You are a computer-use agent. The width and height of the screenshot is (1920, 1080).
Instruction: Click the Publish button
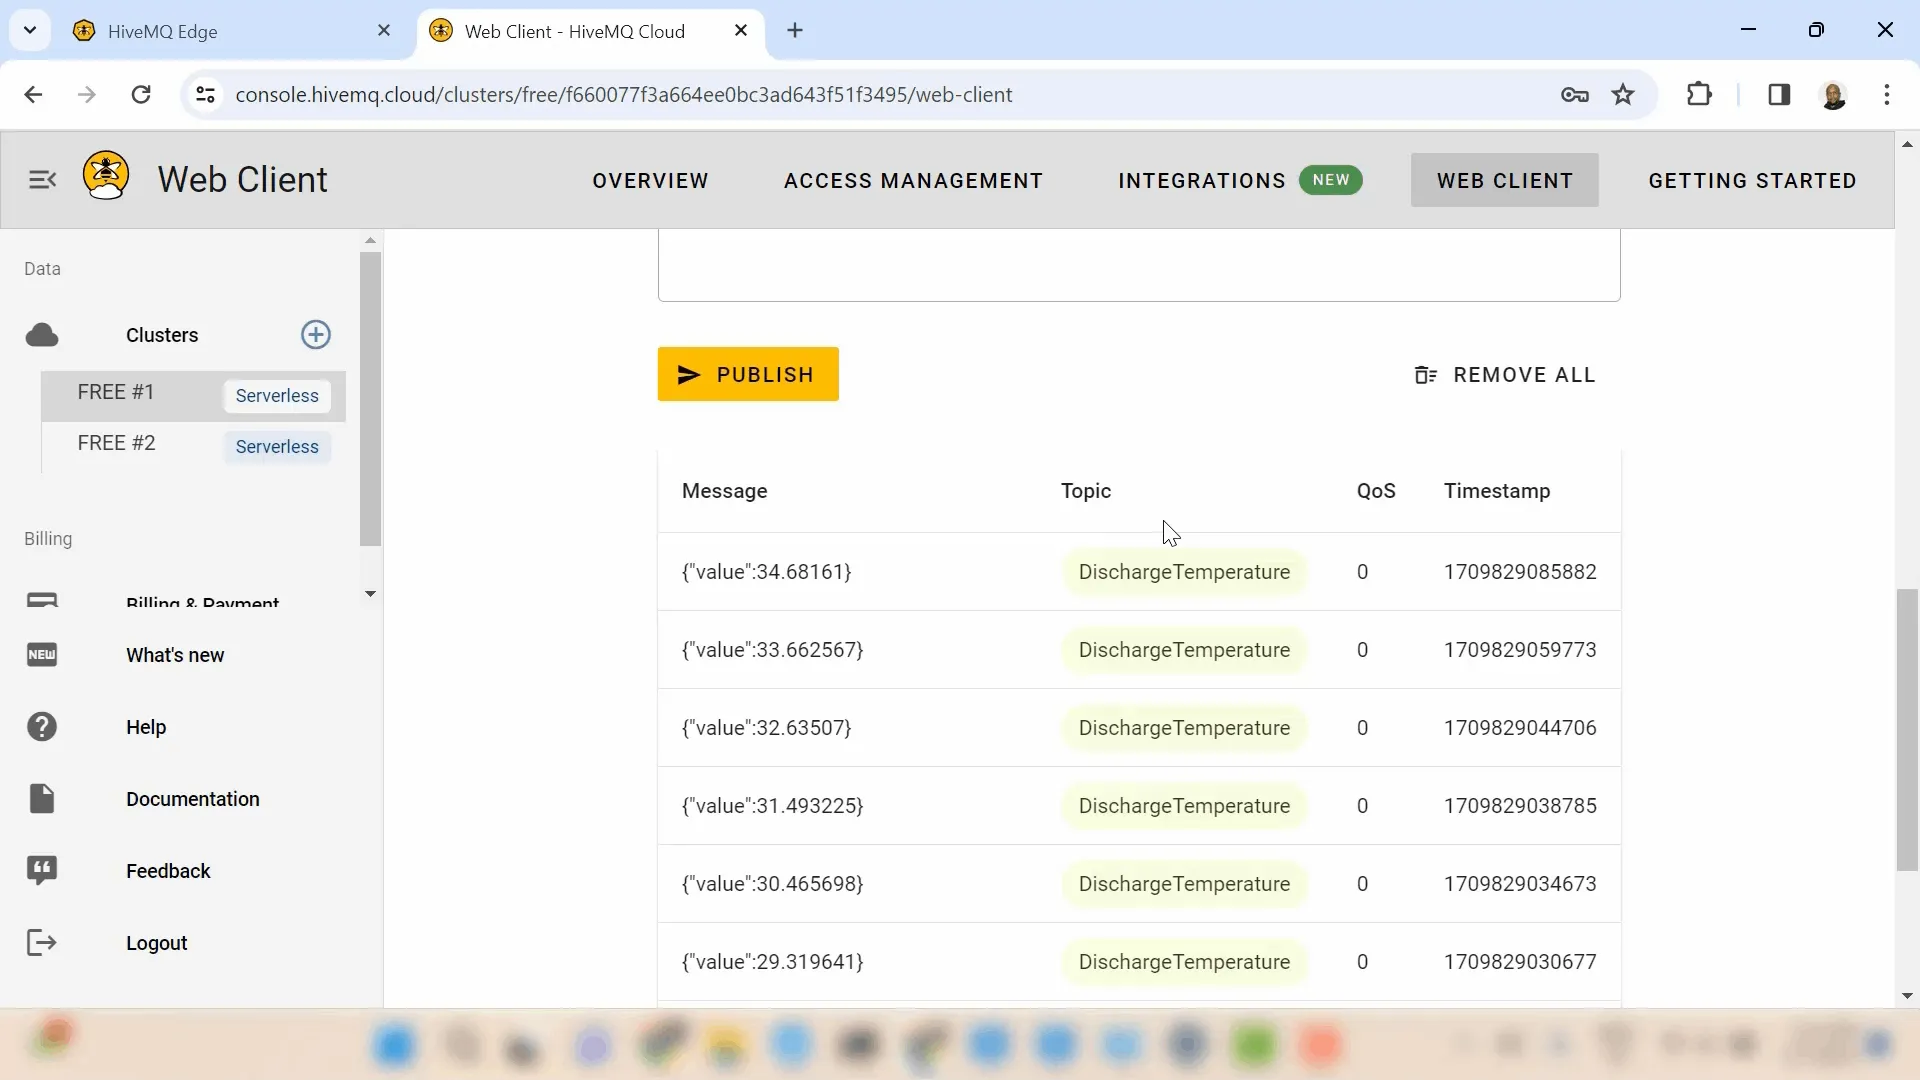748,374
